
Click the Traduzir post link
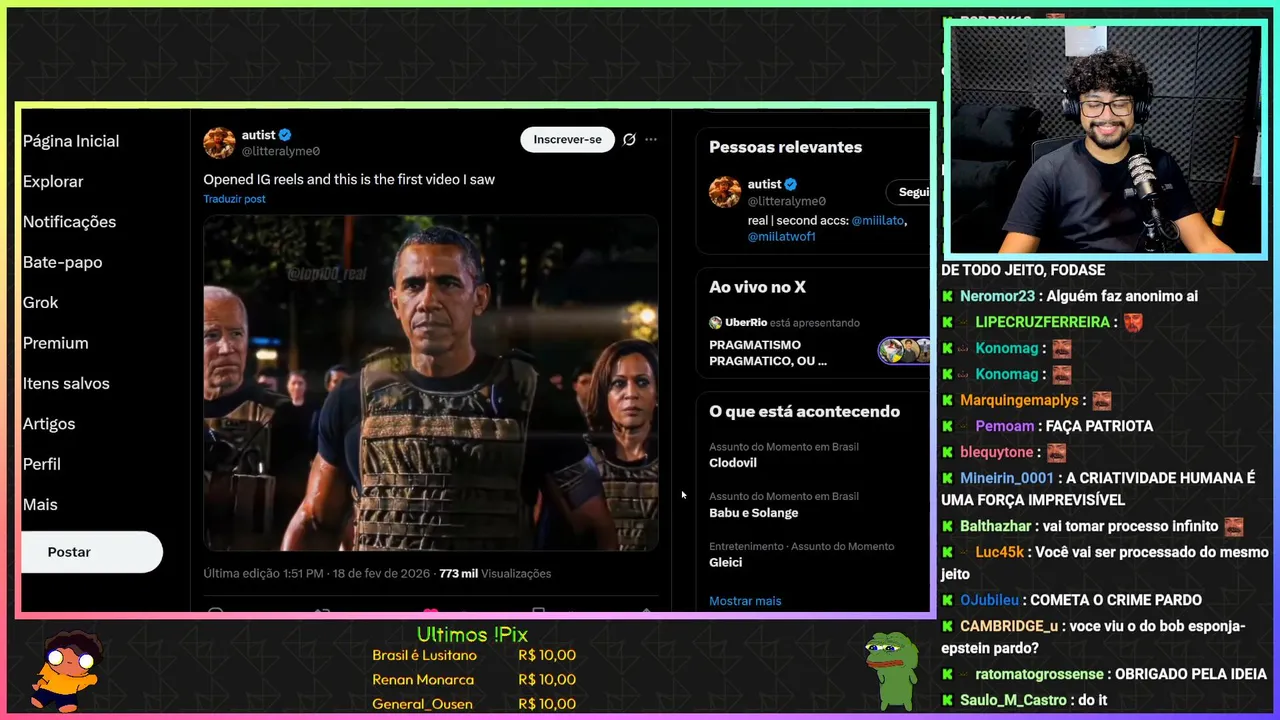tap(234, 199)
